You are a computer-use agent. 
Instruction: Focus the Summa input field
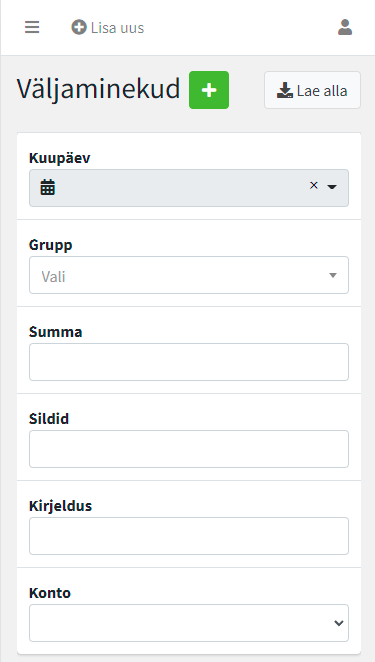189,362
